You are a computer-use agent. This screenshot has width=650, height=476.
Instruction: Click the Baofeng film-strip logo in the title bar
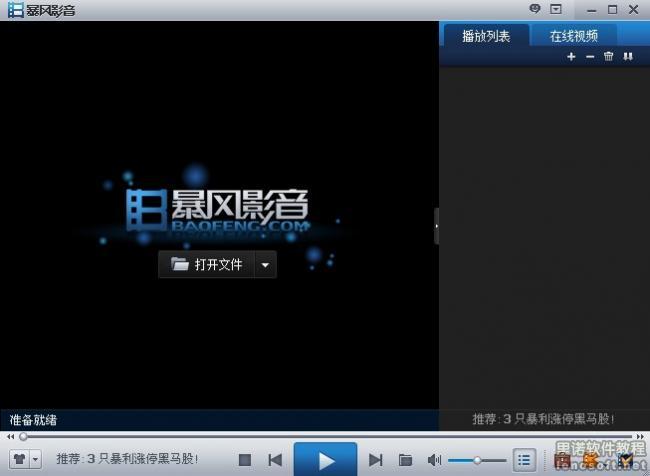click(16, 10)
